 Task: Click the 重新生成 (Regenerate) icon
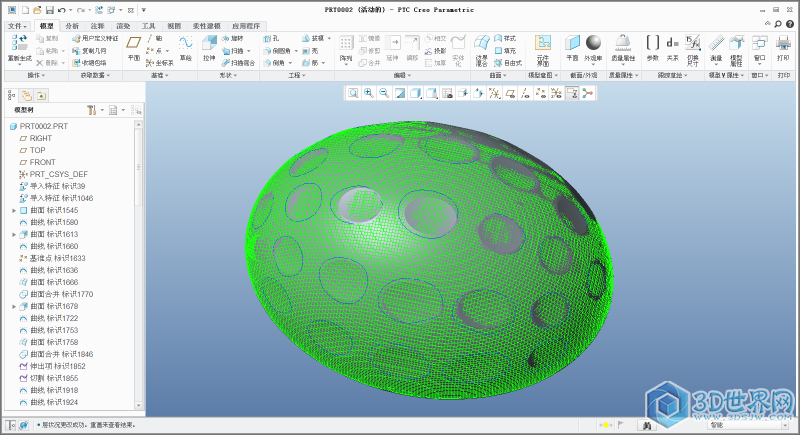(x=19, y=44)
